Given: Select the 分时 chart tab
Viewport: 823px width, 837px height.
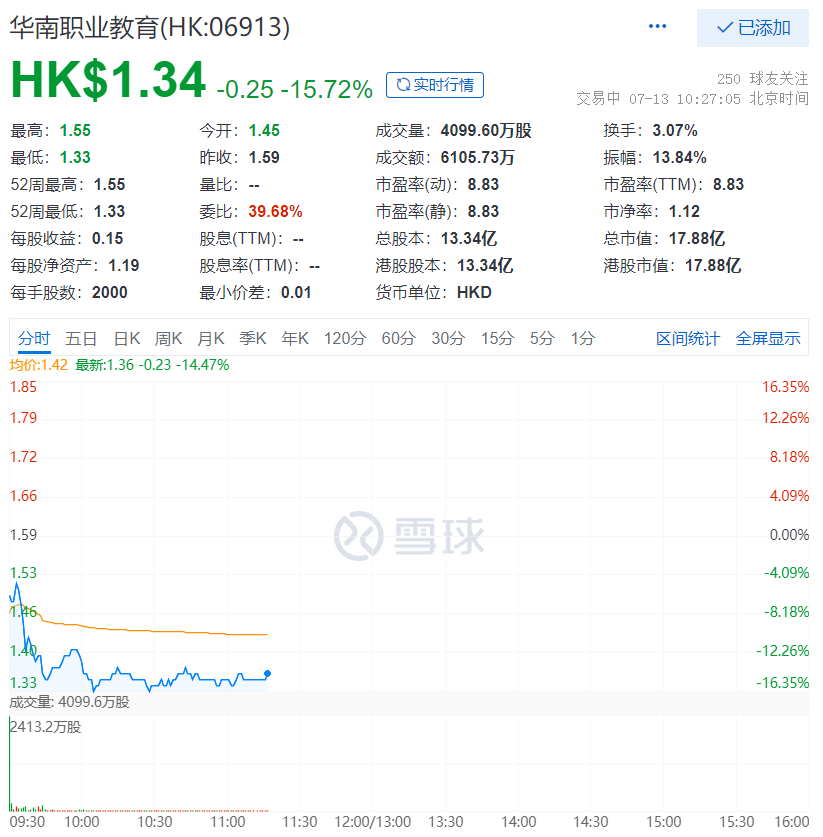Looking at the screenshot, I should point(33,338).
